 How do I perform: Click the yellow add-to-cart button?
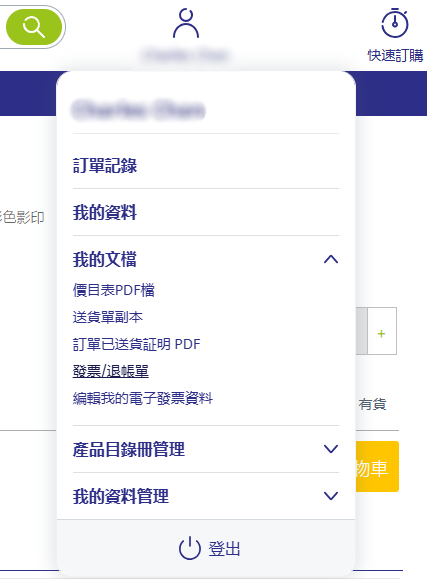click(377, 466)
